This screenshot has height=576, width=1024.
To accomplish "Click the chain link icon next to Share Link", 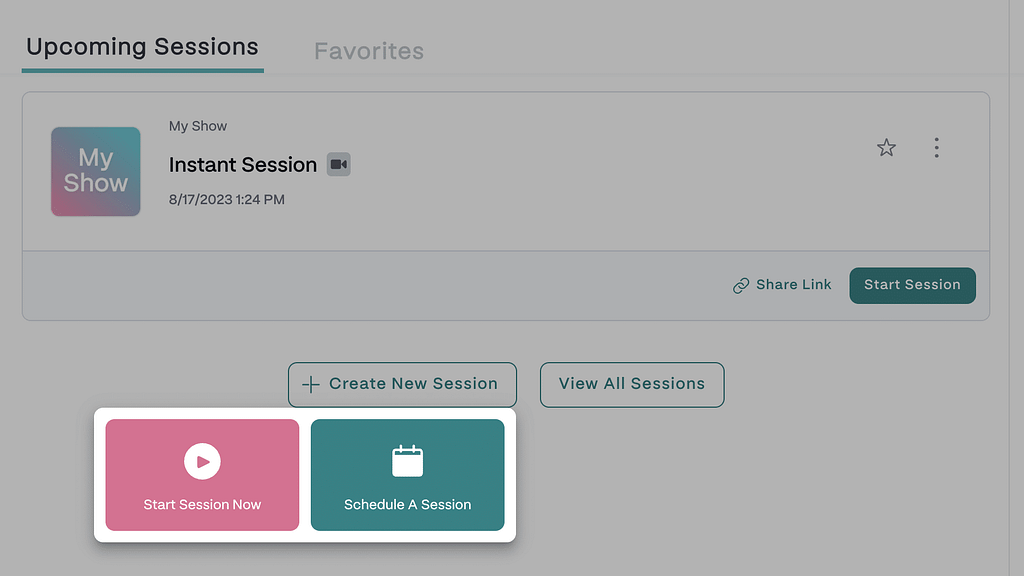I will point(741,285).
